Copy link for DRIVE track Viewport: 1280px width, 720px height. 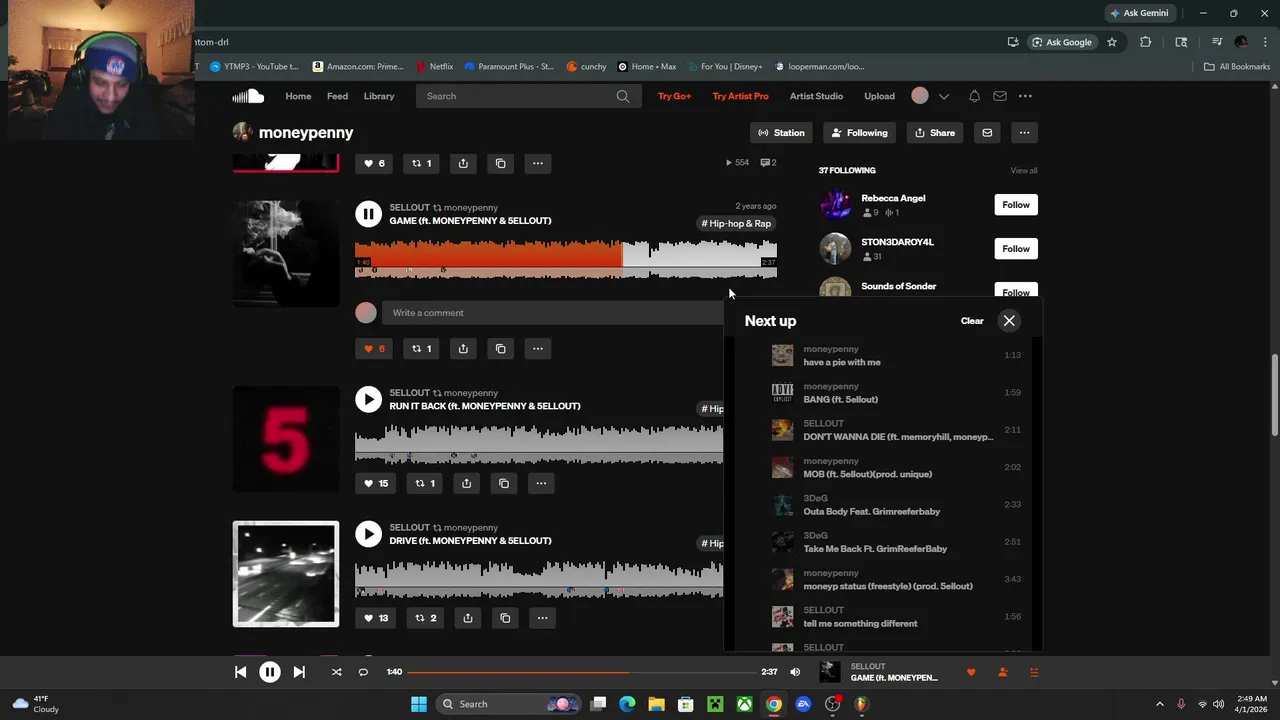point(505,618)
